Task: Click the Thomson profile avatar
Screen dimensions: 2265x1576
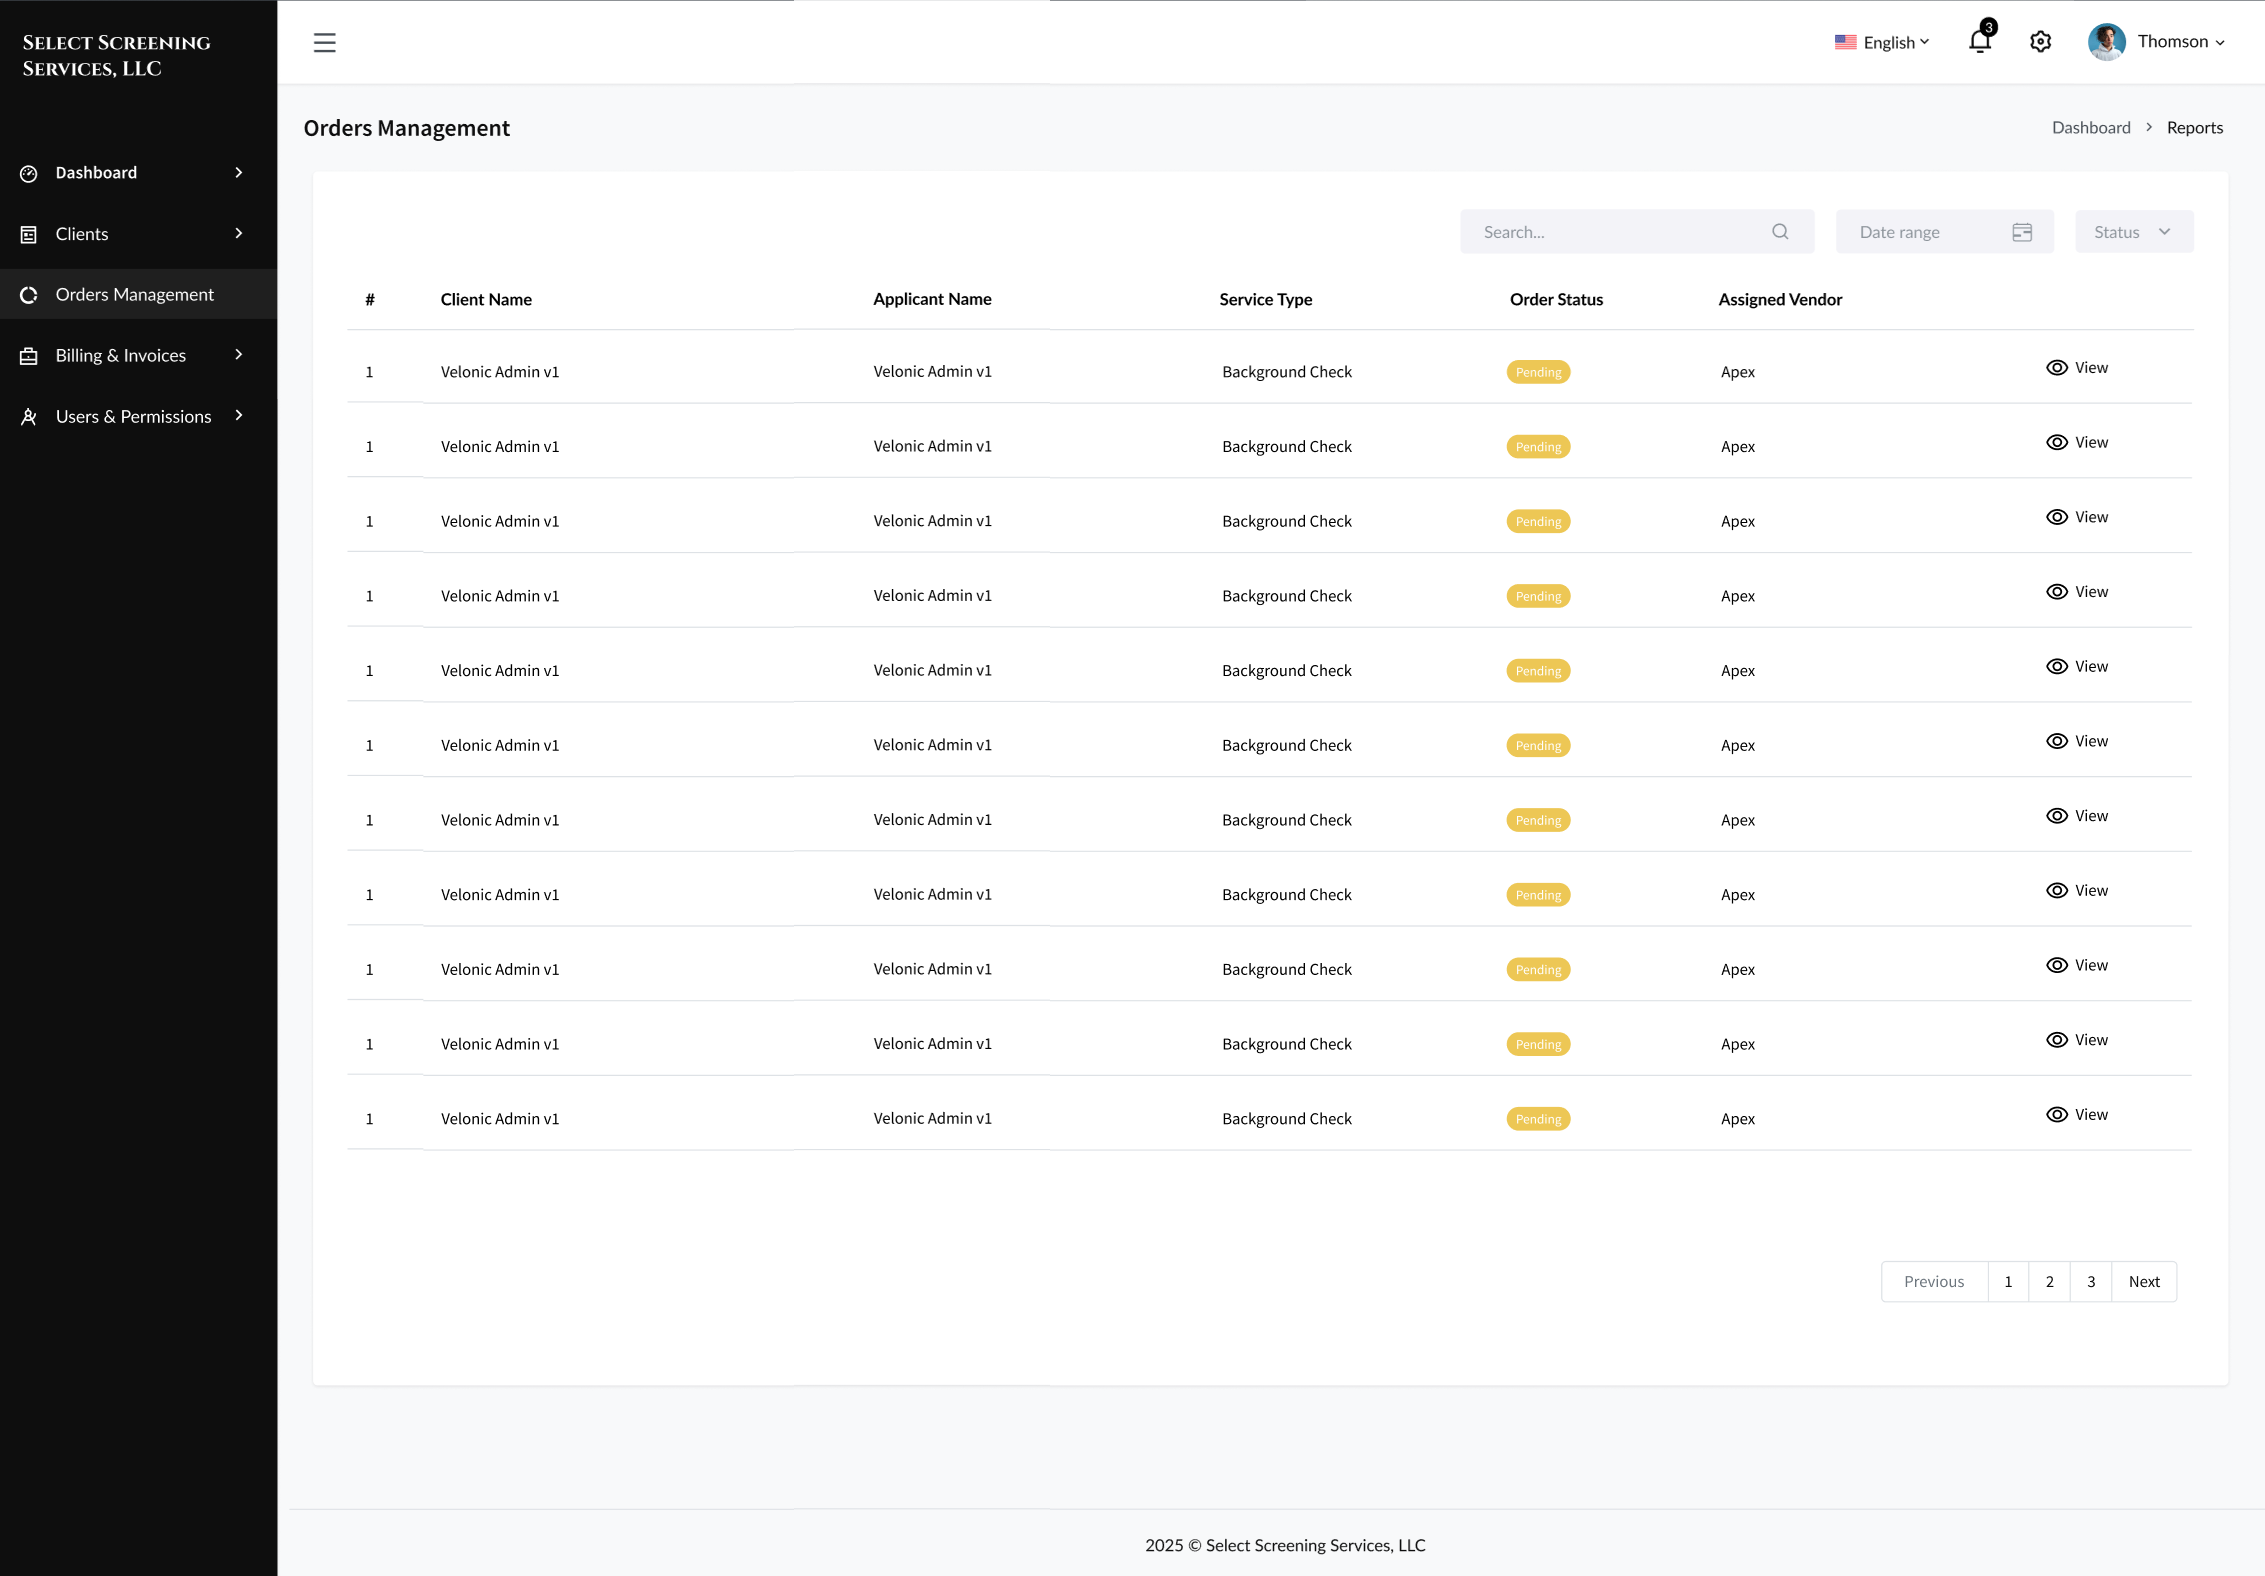Action: coord(2106,42)
